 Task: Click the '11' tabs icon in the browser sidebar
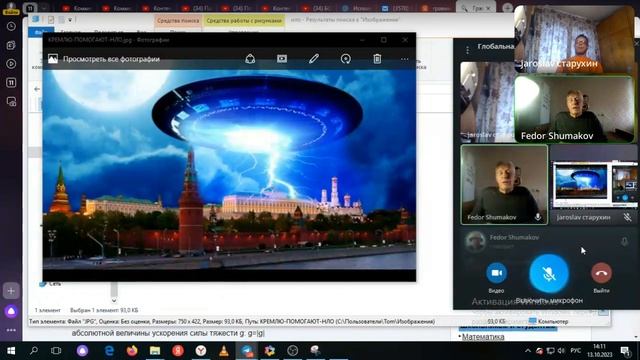pyautogui.click(x=11, y=82)
